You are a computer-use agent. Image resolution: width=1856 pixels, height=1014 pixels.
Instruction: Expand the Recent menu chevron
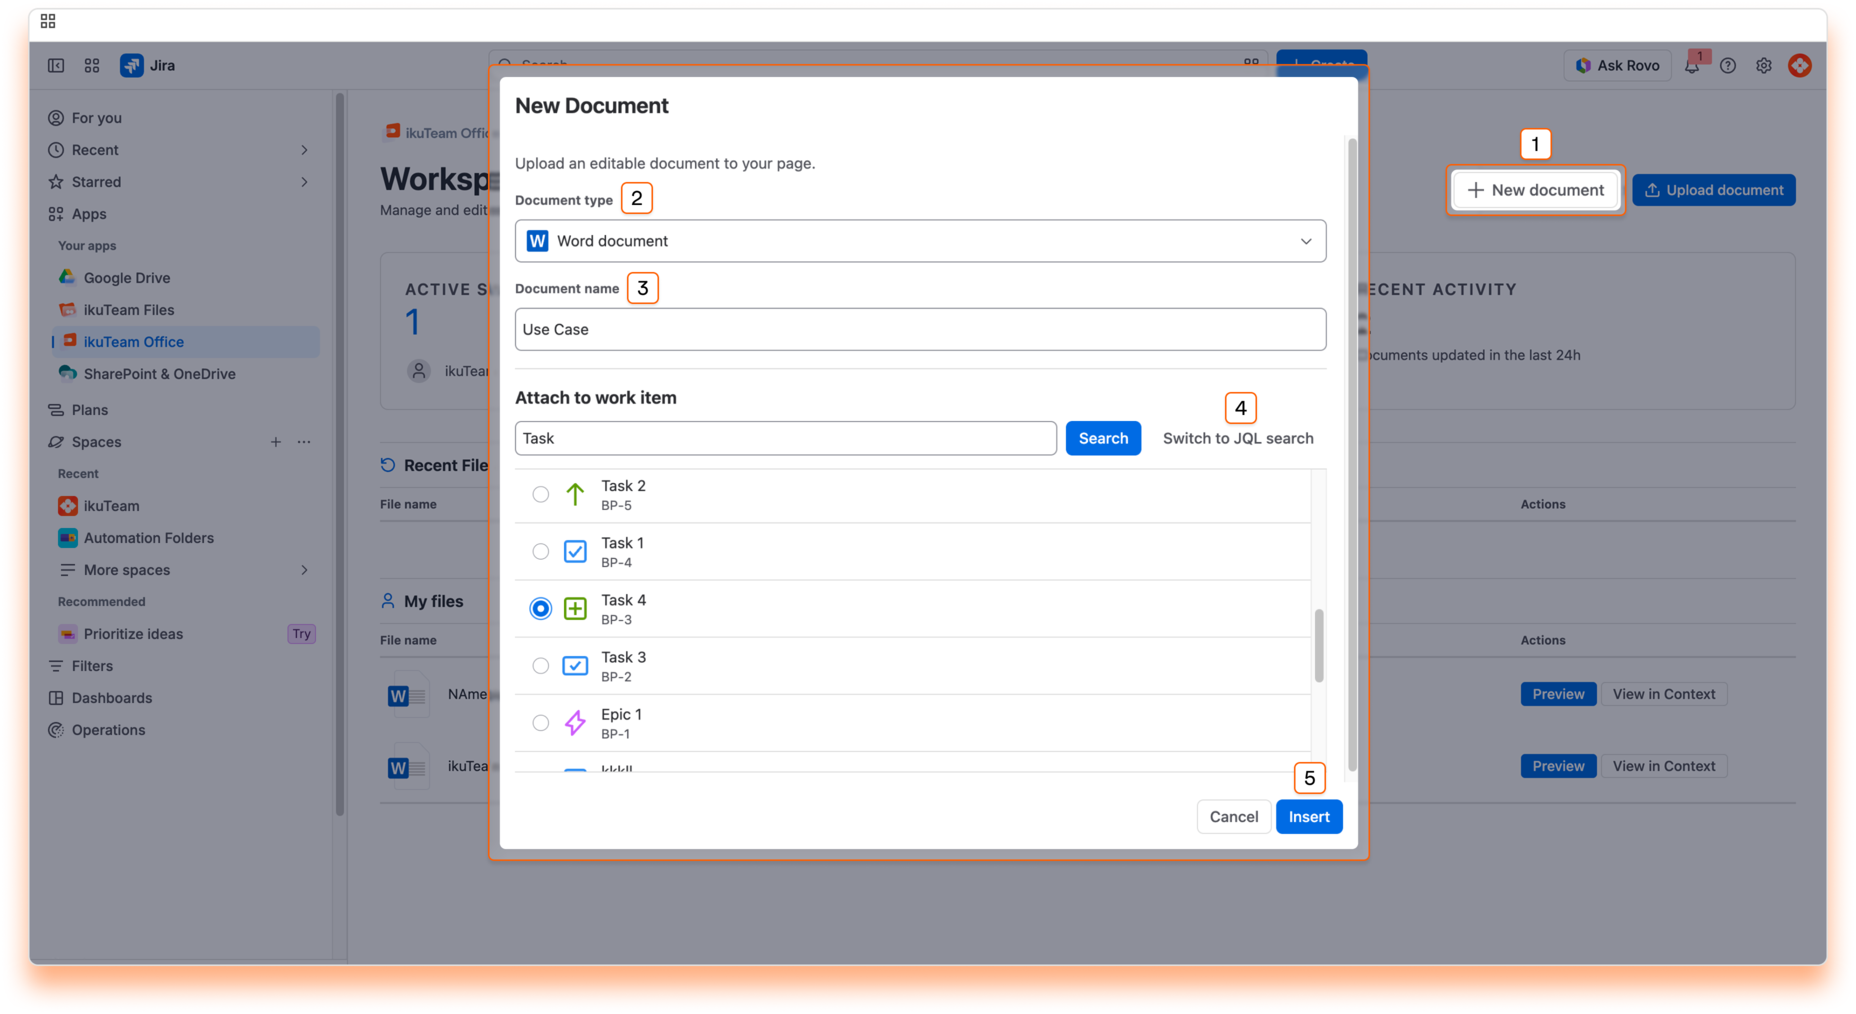tap(304, 149)
